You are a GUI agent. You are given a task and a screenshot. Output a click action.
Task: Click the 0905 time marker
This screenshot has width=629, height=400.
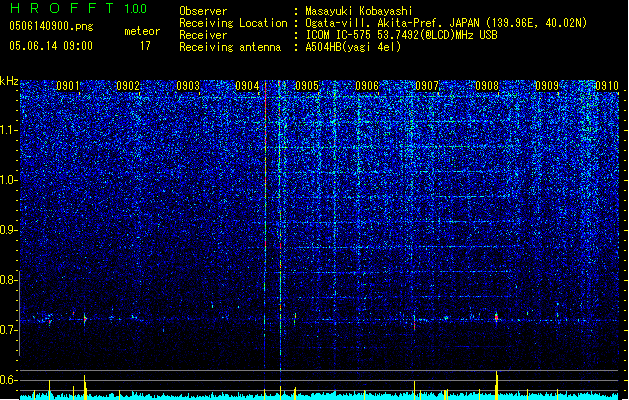tap(307, 86)
